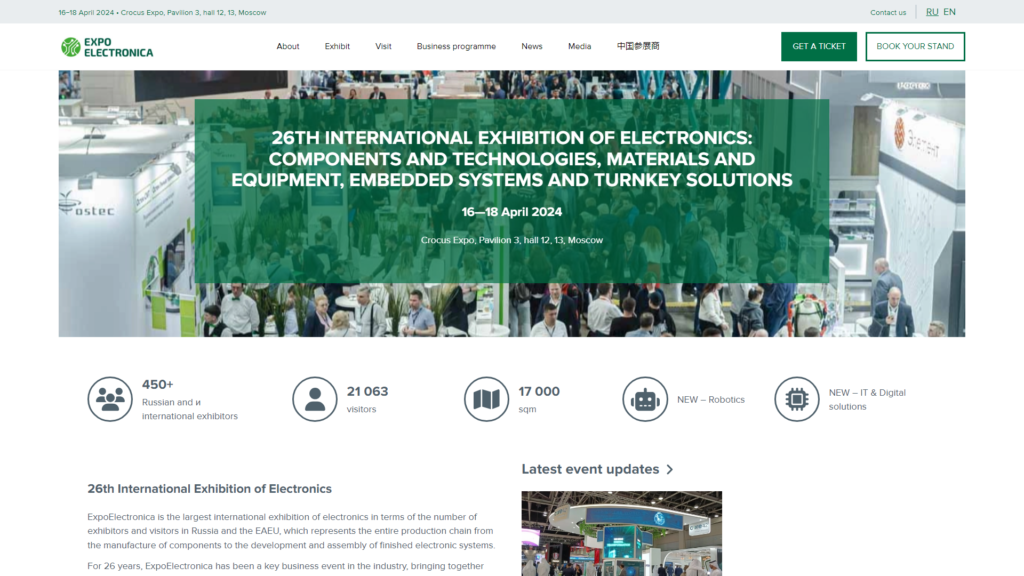Open the latest event update thumbnail image
The height and width of the screenshot is (576, 1024).
tap(622, 534)
